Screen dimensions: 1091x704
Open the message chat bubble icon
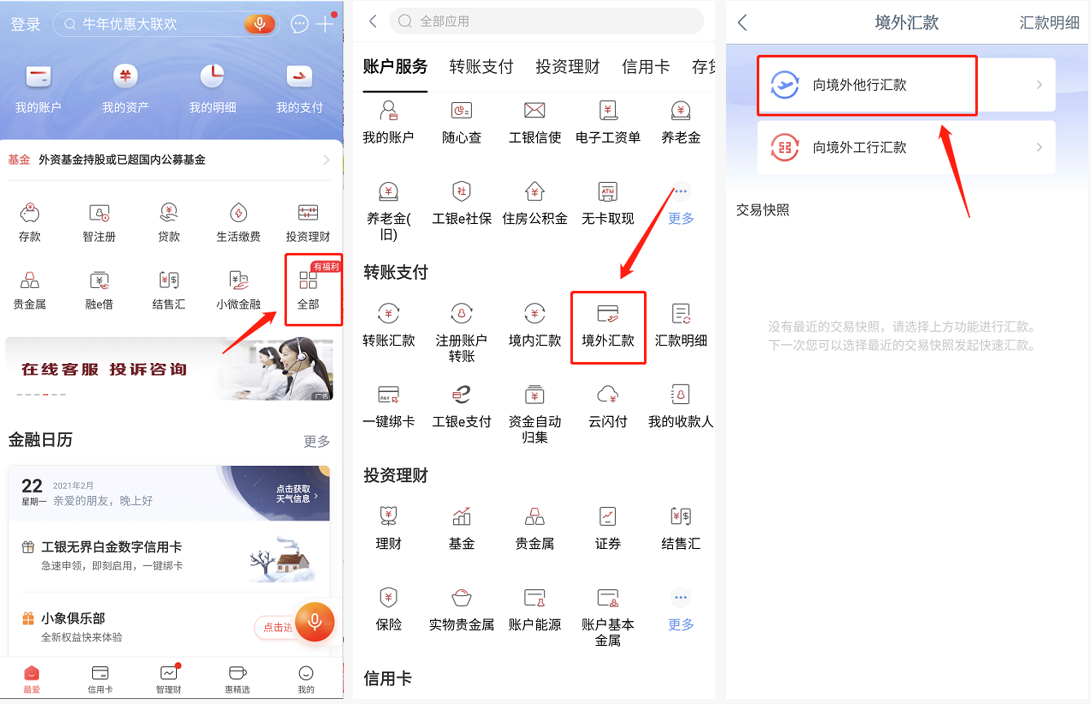pos(299,24)
